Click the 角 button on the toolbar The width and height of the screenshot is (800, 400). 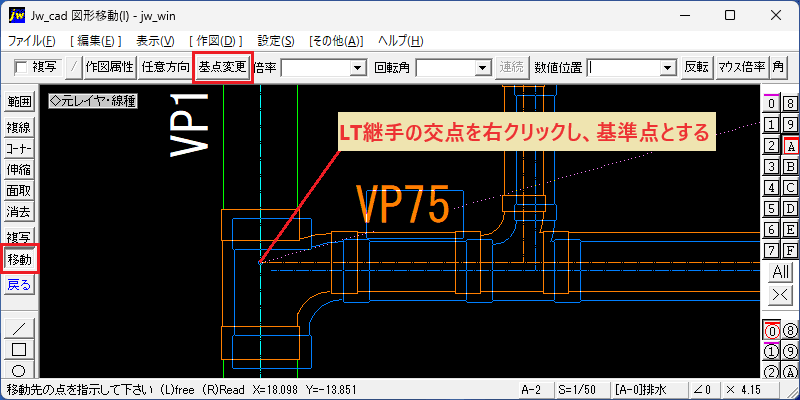pos(778,67)
